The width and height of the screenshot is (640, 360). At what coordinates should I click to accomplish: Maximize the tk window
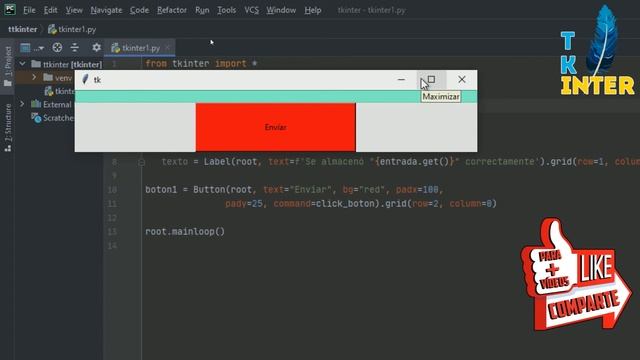click(x=431, y=80)
